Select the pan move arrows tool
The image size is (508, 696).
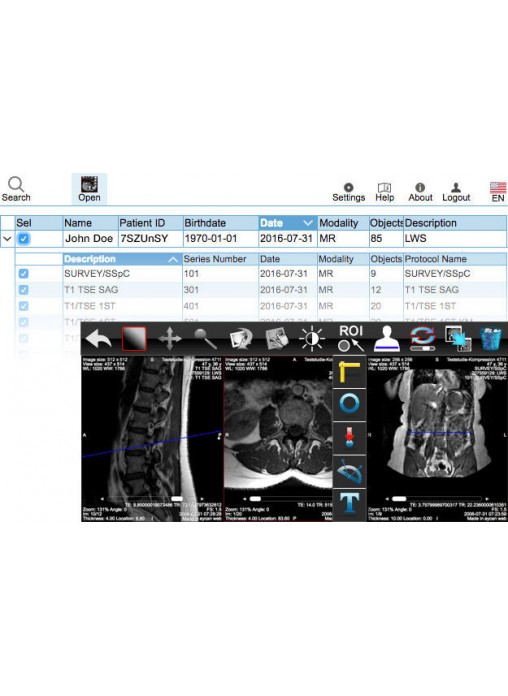[x=170, y=340]
